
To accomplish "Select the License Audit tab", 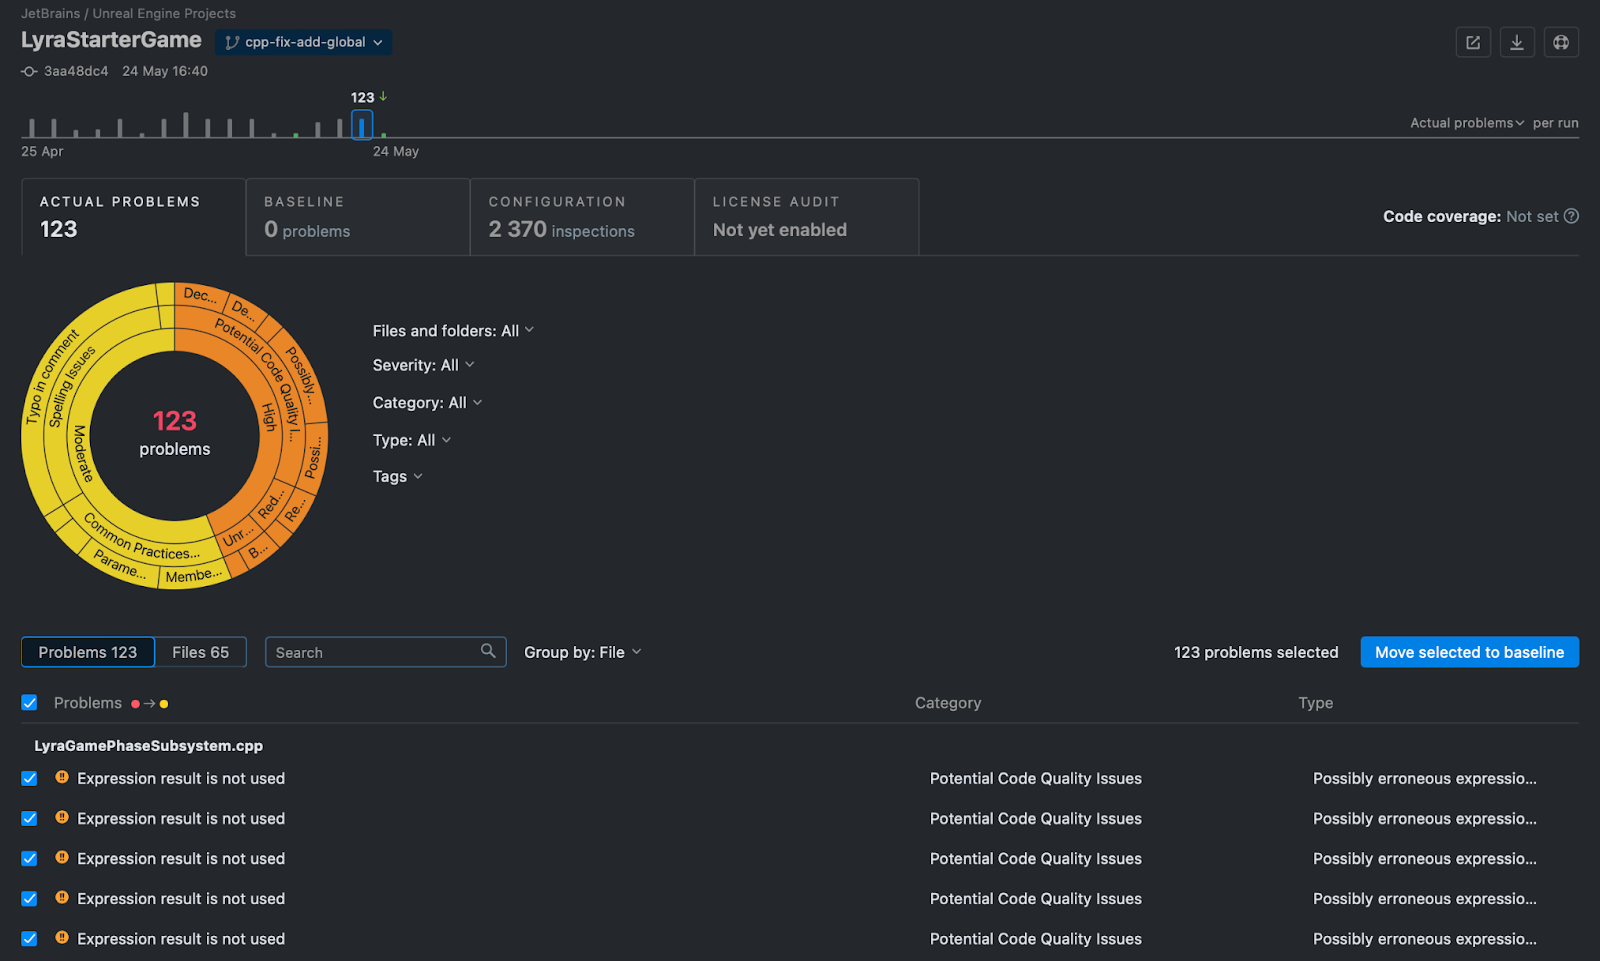I will pyautogui.click(x=806, y=217).
